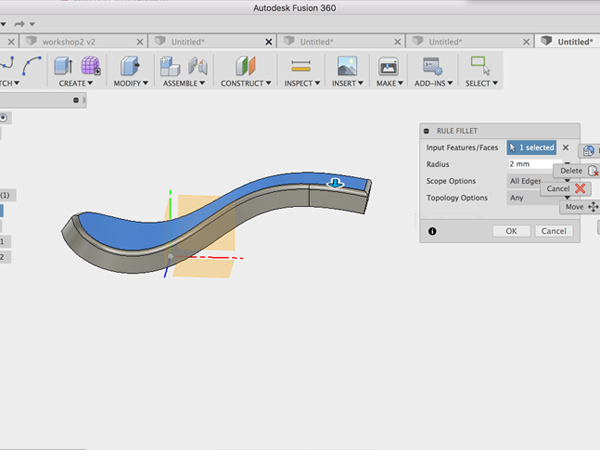Open the MODIFY dropdown menu
Screen dimensions: 600x450
[x=130, y=83]
